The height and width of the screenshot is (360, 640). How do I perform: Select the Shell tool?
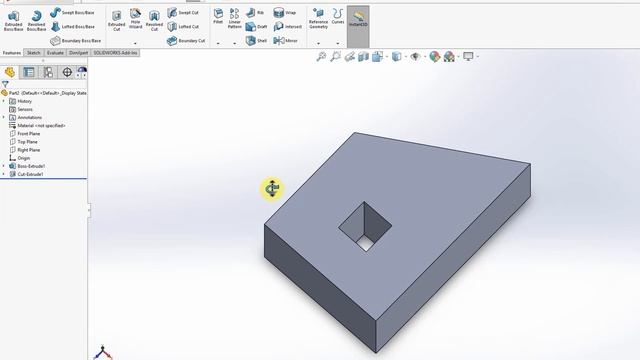pos(256,41)
